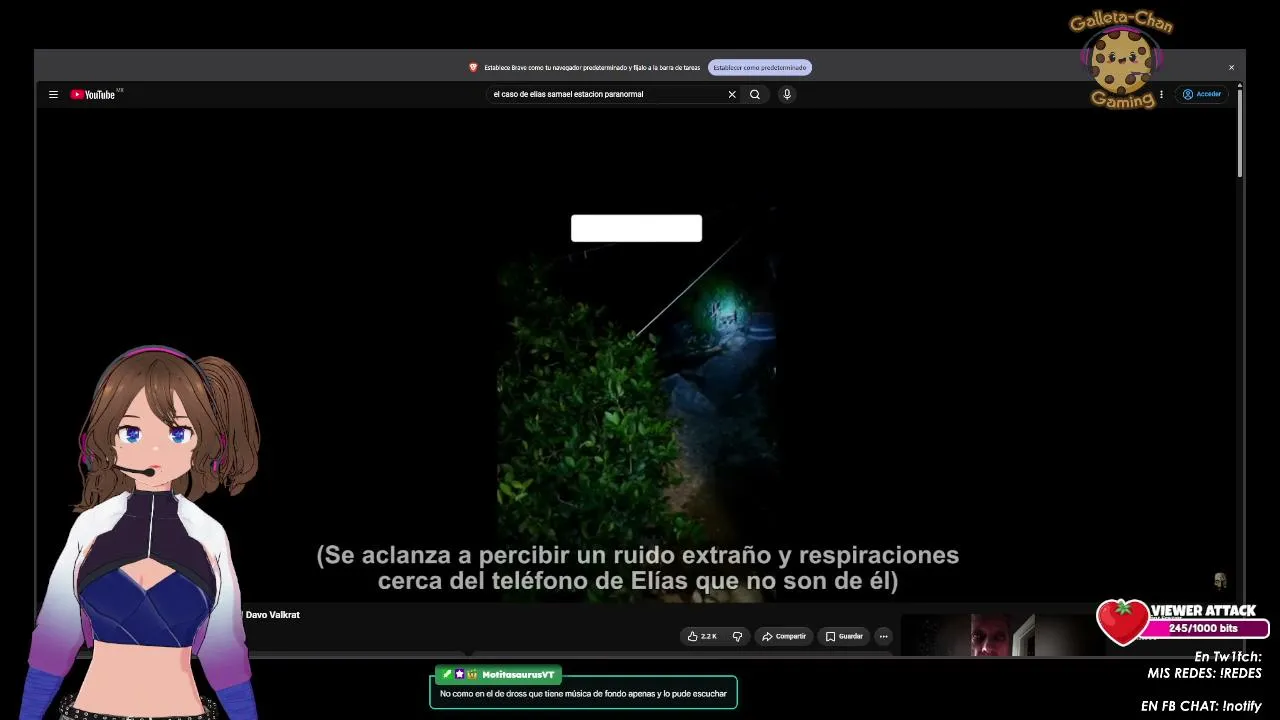
Task: Start voice search with microphone
Action: coord(787,94)
